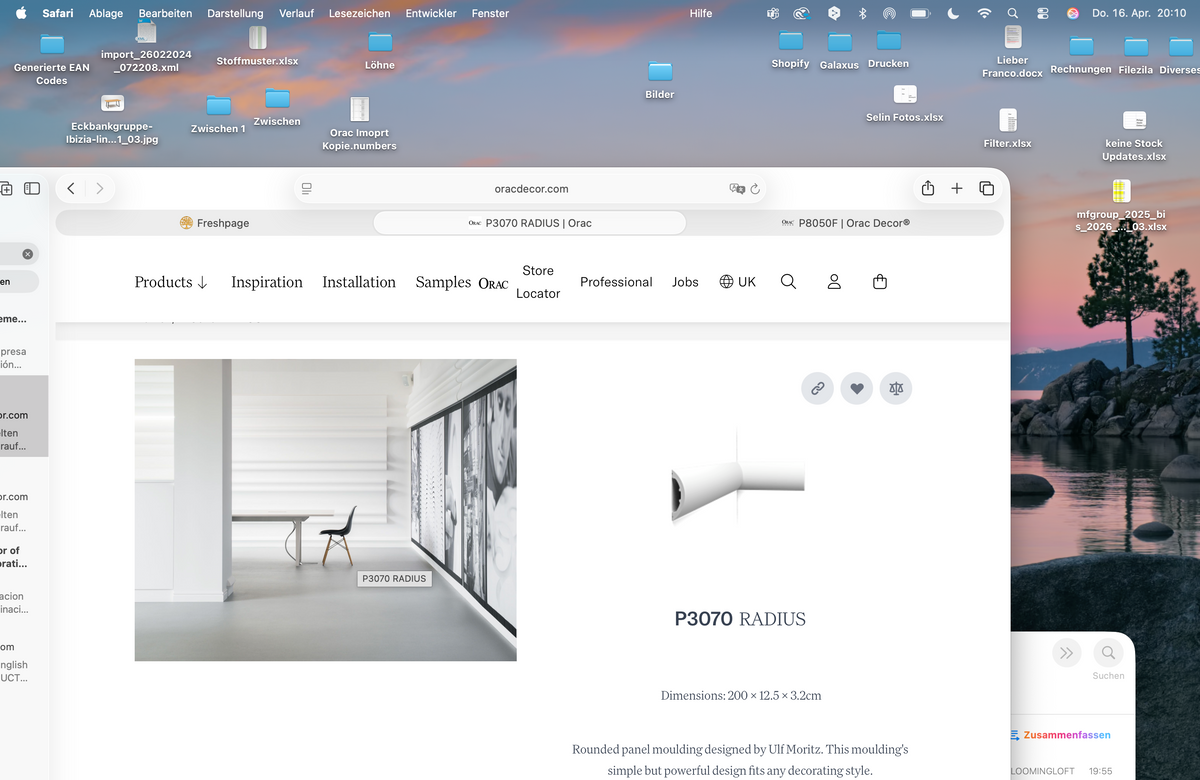Open the Ablage menu

(106, 13)
